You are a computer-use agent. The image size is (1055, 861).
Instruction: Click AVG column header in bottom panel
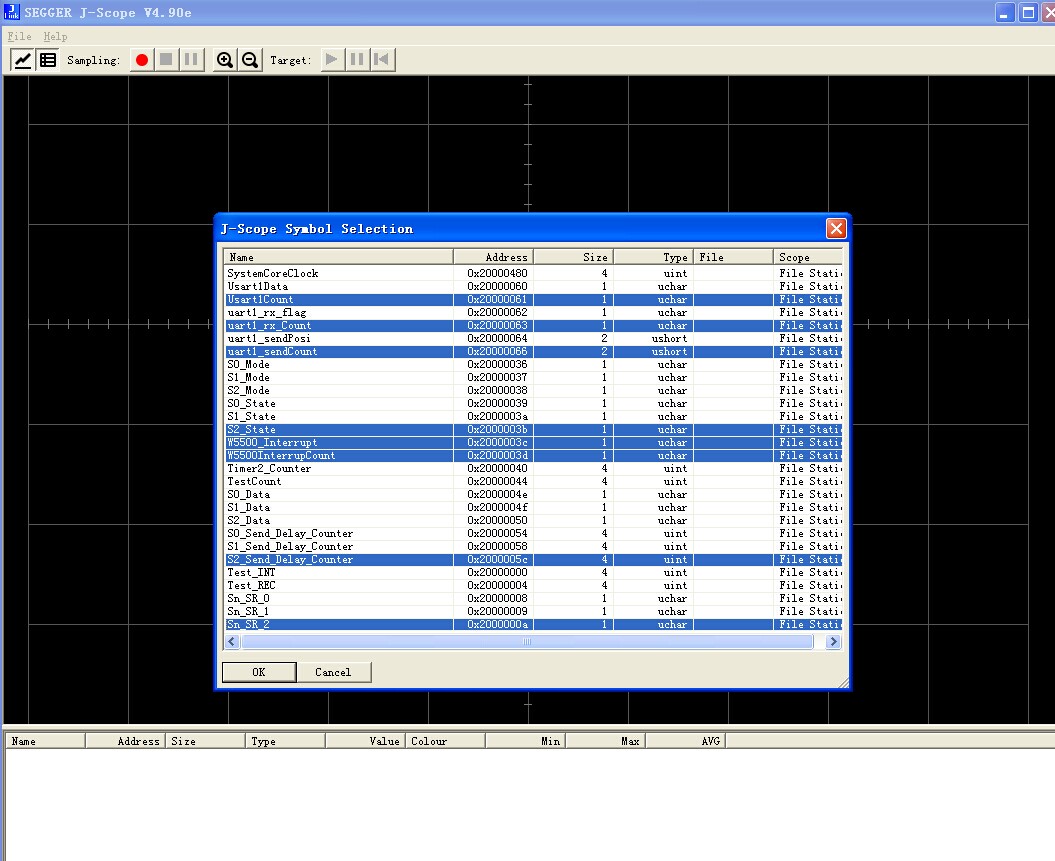[x=685, y=741]
